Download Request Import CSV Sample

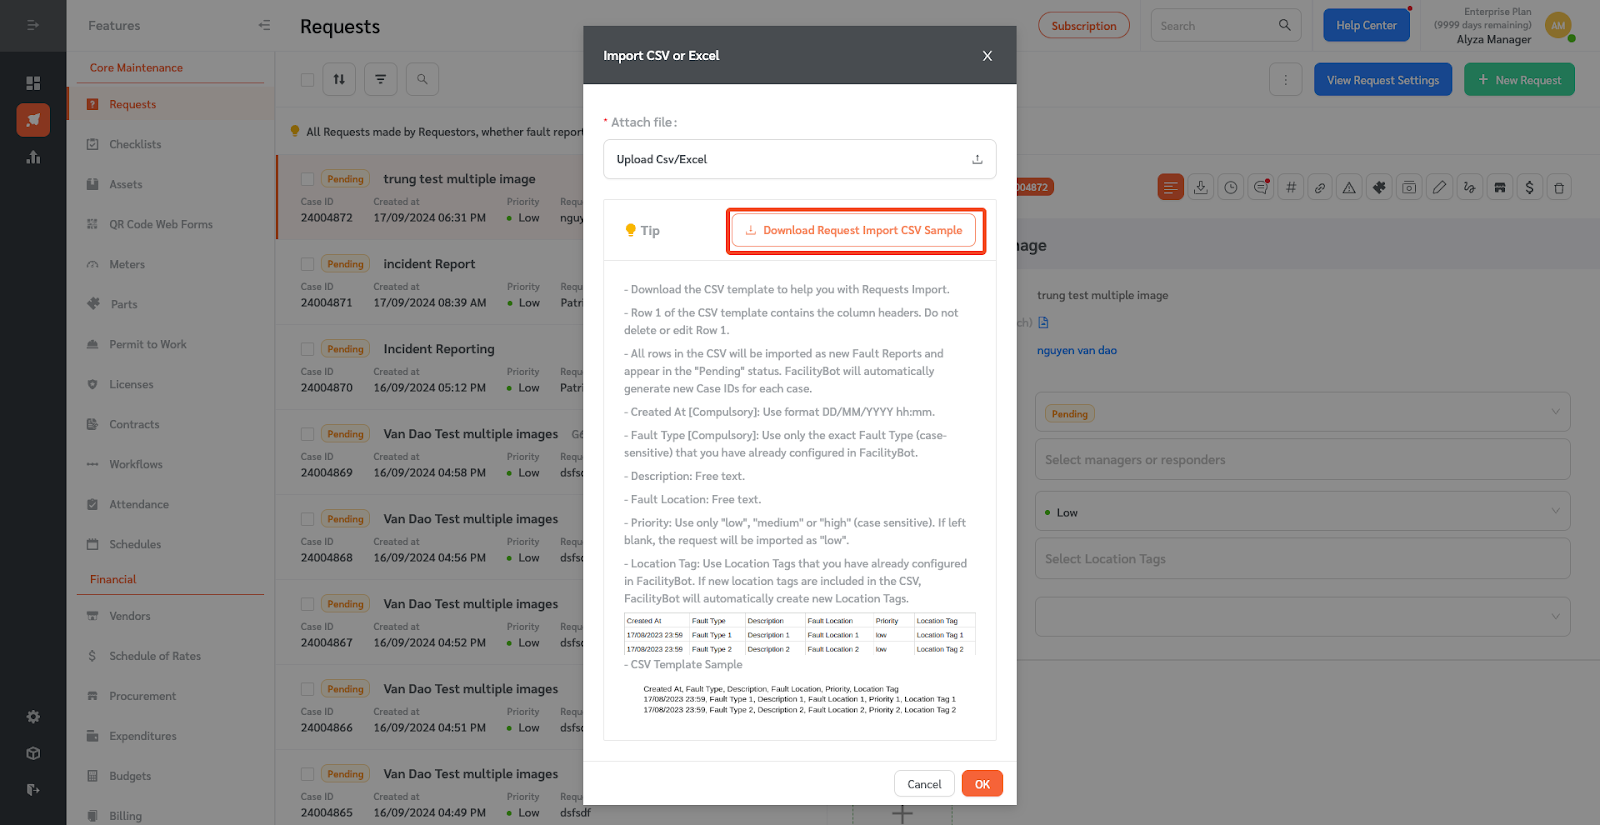tap(854, 230)
